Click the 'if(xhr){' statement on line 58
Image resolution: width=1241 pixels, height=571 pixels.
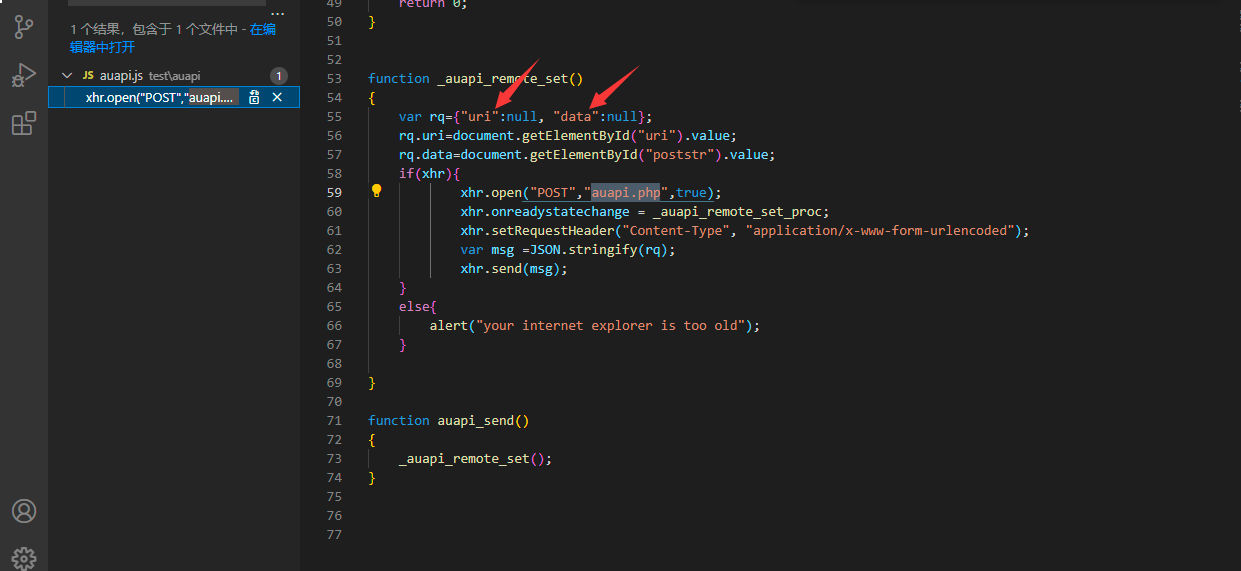click(429, 173)
